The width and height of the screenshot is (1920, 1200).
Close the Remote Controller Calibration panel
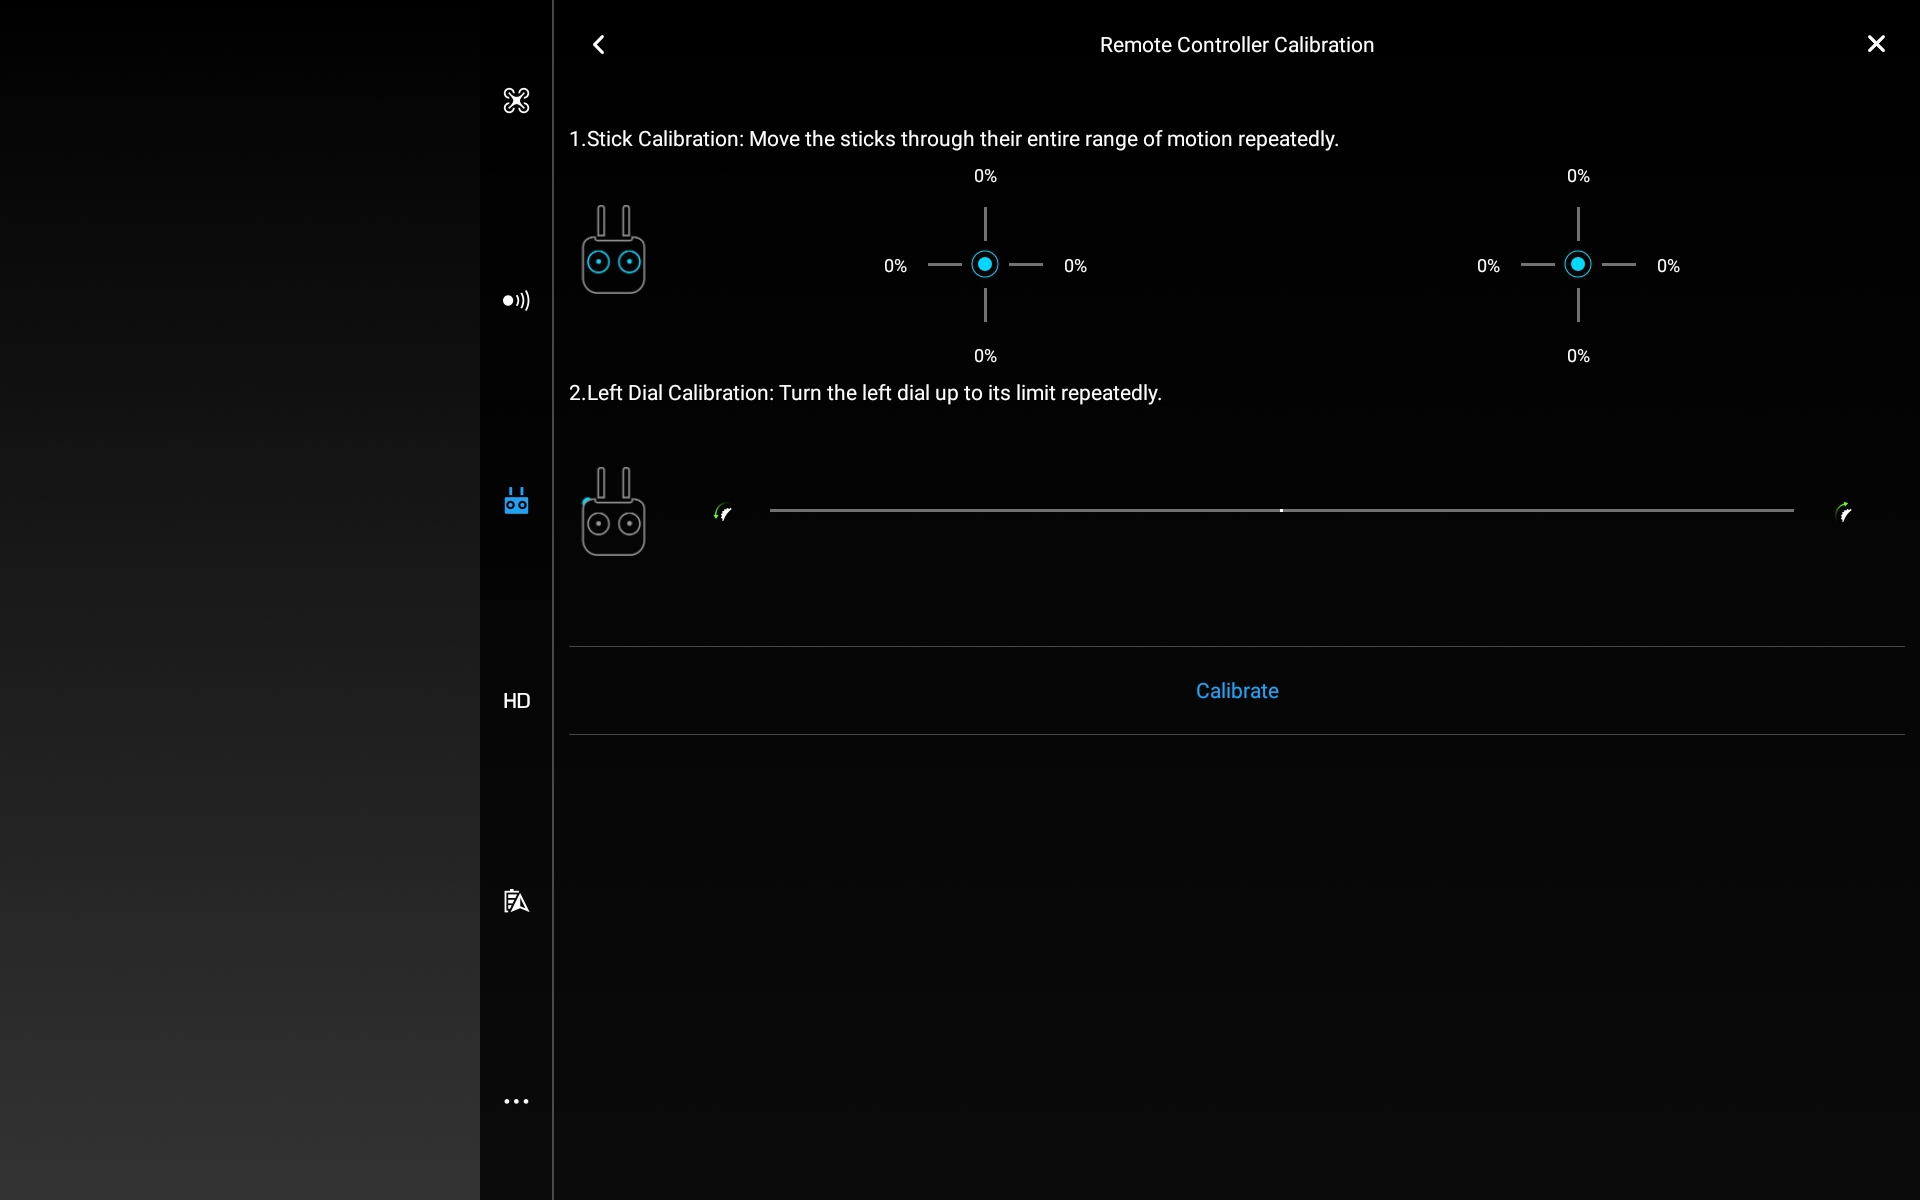(x=1876, y=44)
